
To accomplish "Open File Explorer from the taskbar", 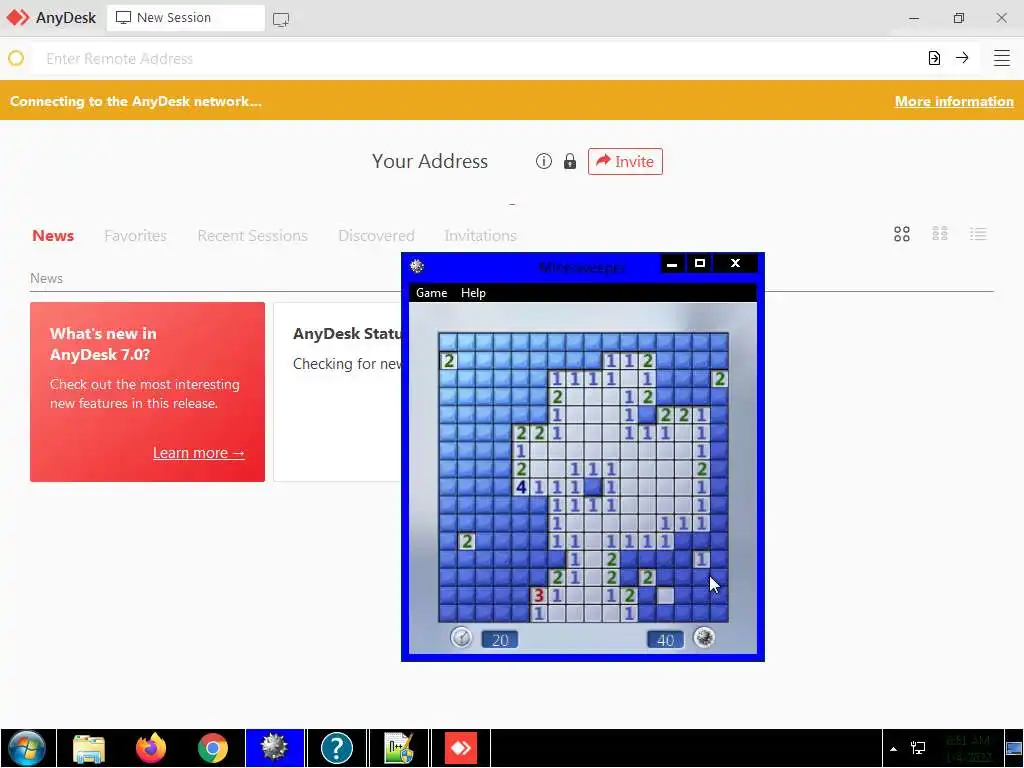I will [x=89, y=748].
